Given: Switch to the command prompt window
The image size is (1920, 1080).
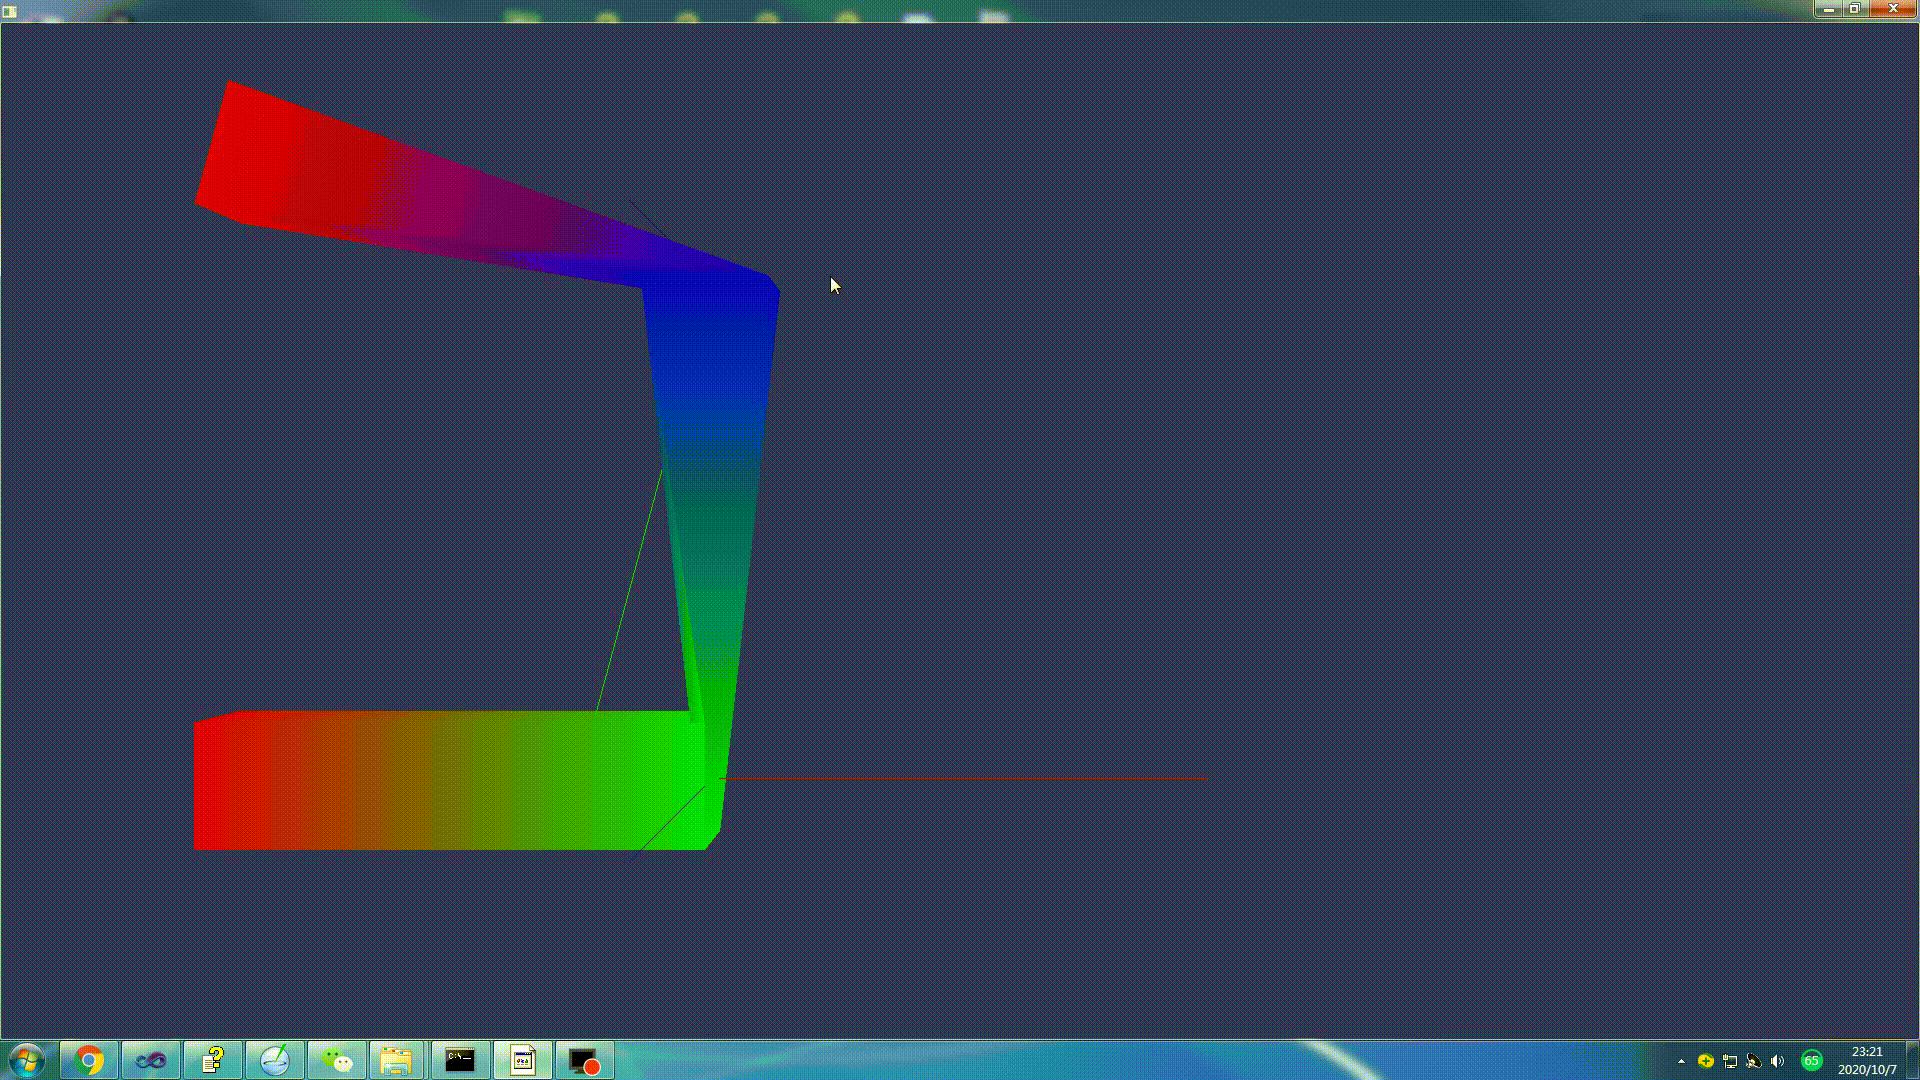Looking at the screenshot, I should click(x=460, y=1060).
